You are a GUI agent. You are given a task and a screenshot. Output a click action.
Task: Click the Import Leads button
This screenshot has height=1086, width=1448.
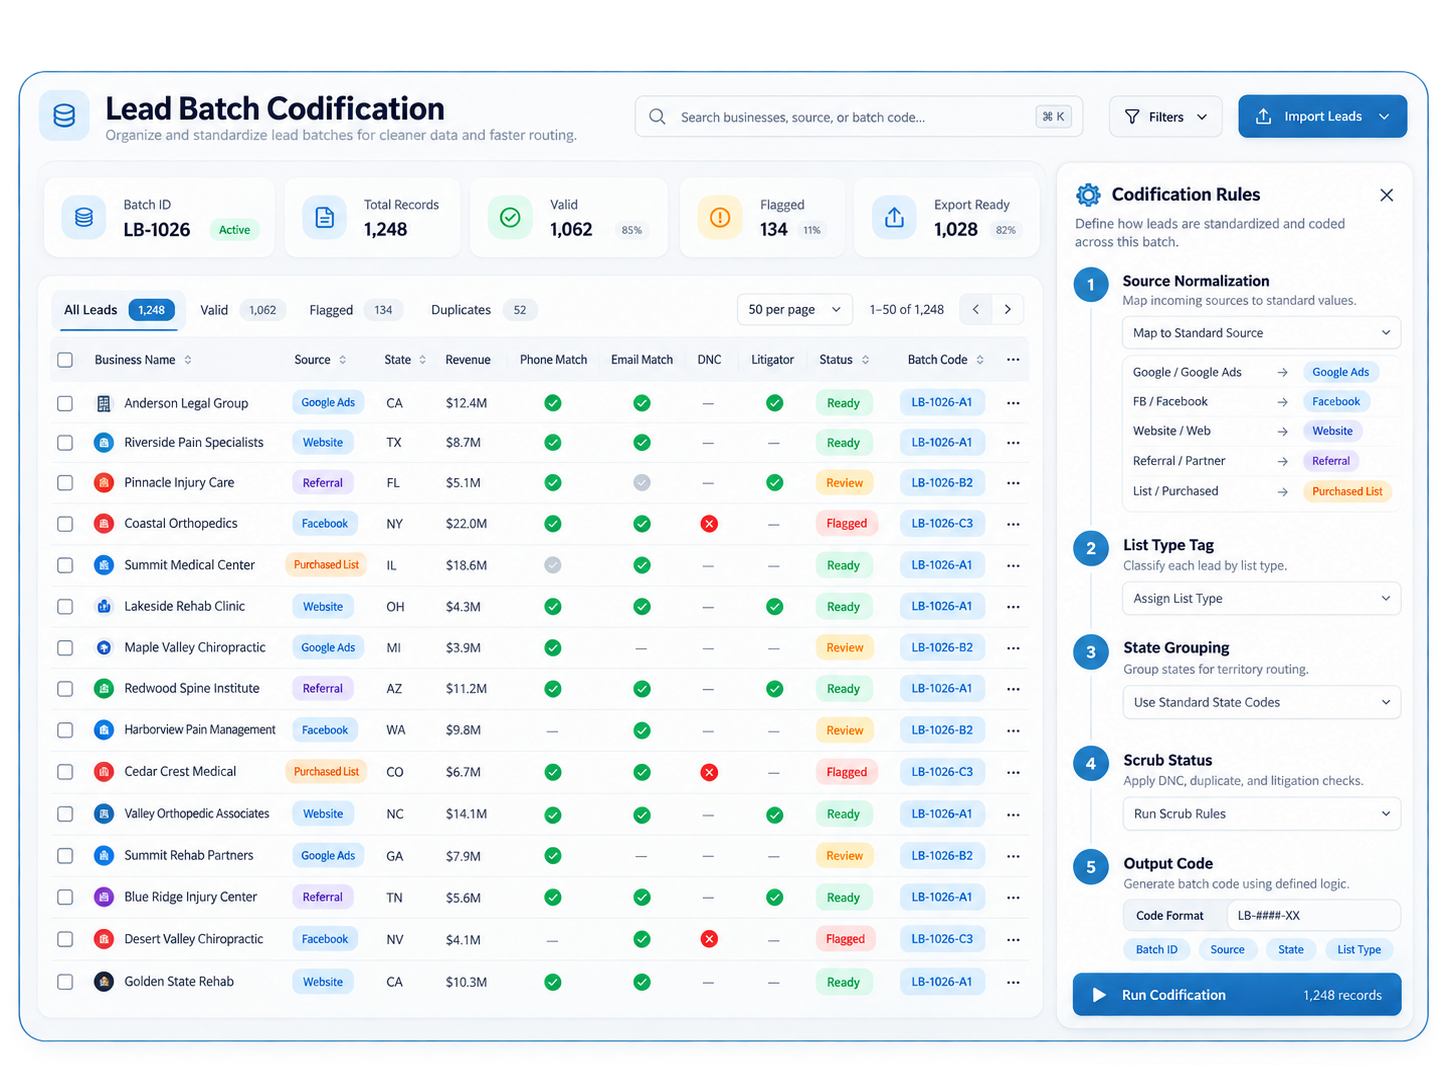tap(1322, 116)
